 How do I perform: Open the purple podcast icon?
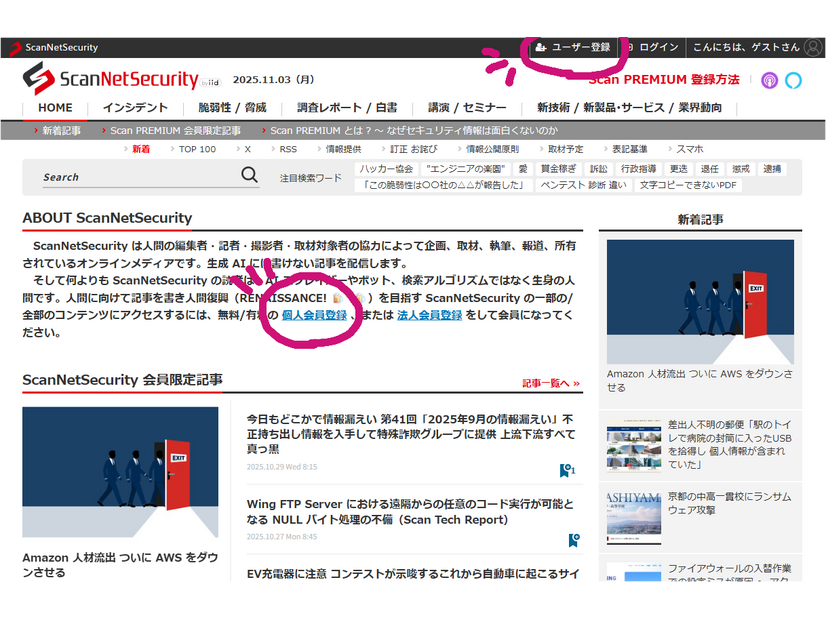coord(769,80)
